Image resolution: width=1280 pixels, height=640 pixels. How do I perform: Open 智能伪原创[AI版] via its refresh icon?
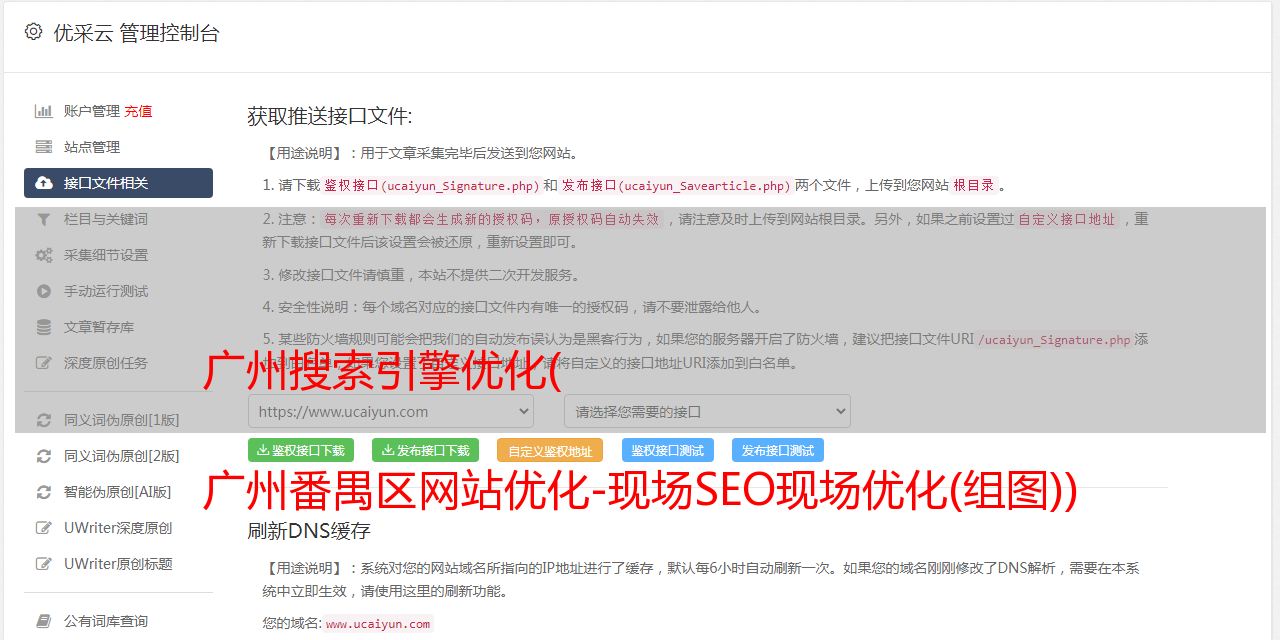coord(44,492)
